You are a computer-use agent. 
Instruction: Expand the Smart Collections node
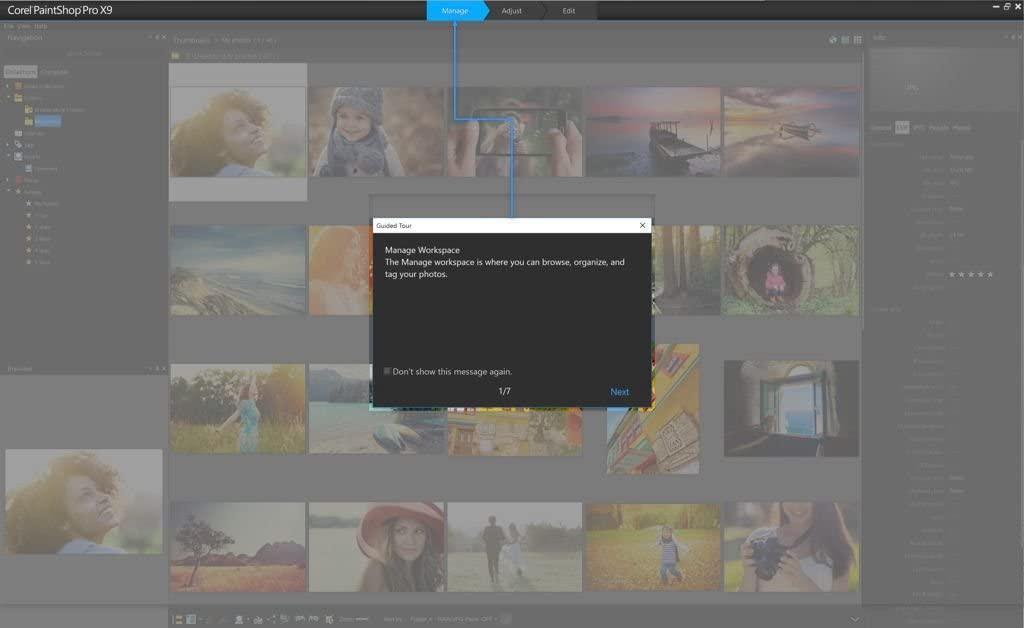coord(9,86)
